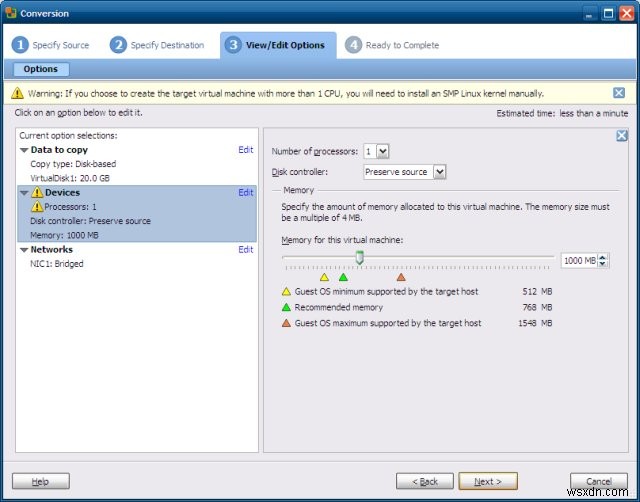This screenshot has height=502, width=640.
Task: Minimize the Conversion window
Action: (x=589, y=14)
